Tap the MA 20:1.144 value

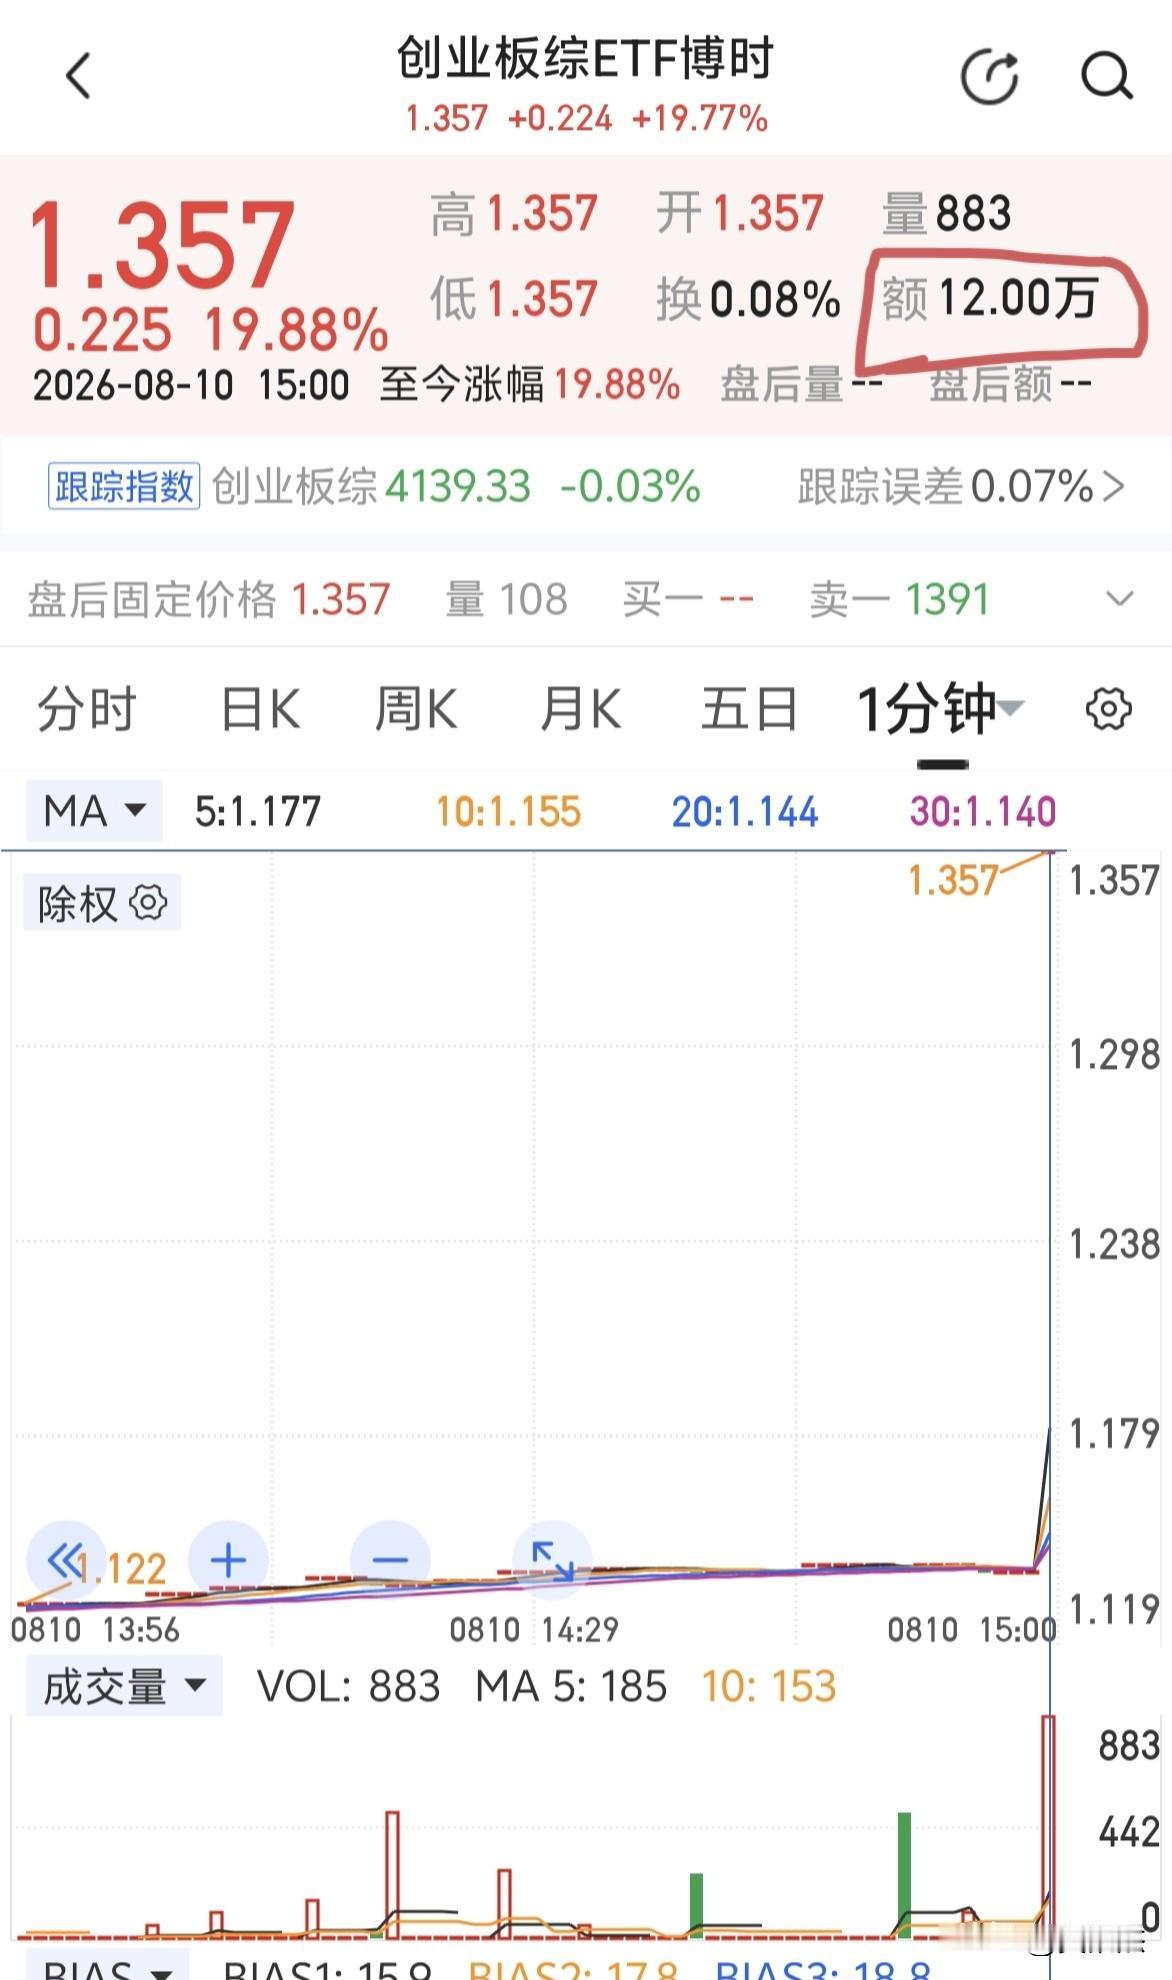[x=745, y=811]
